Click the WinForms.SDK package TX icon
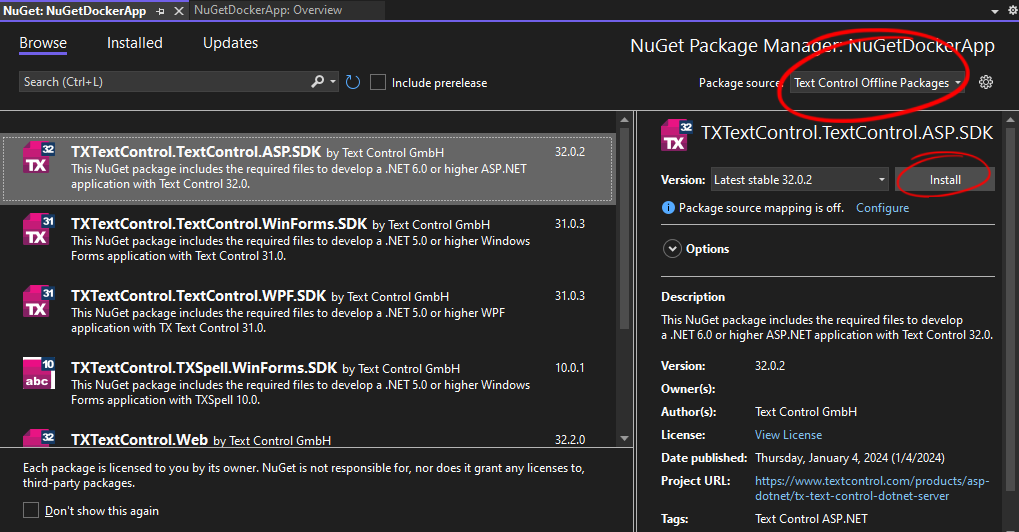Viewport: 1019px width, 532px height. (x=39, y=229)
